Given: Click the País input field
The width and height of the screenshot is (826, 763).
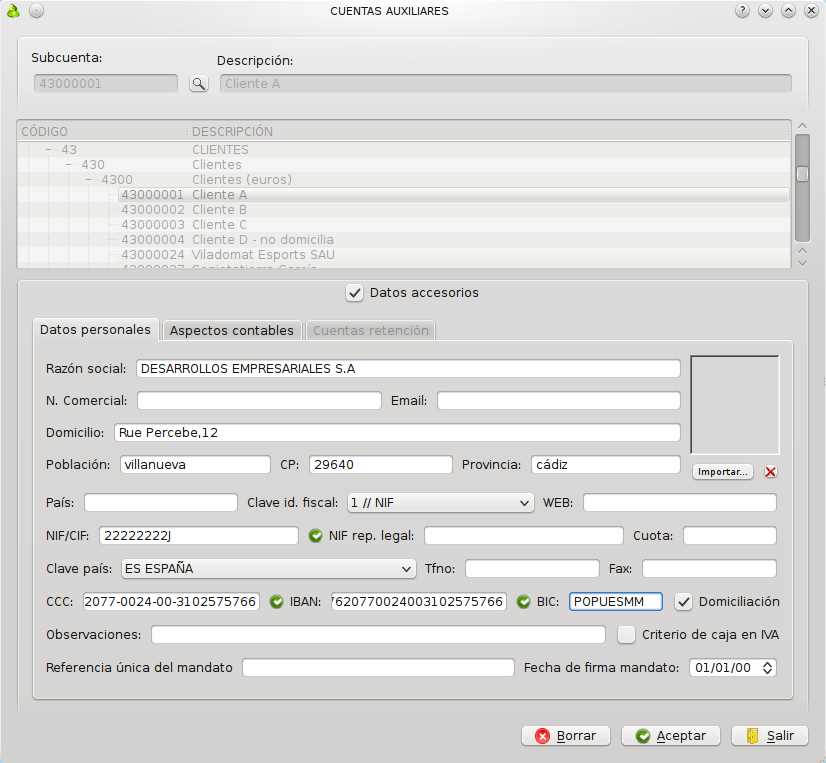Looking at the screenshot, I should [x=161, y=503].
